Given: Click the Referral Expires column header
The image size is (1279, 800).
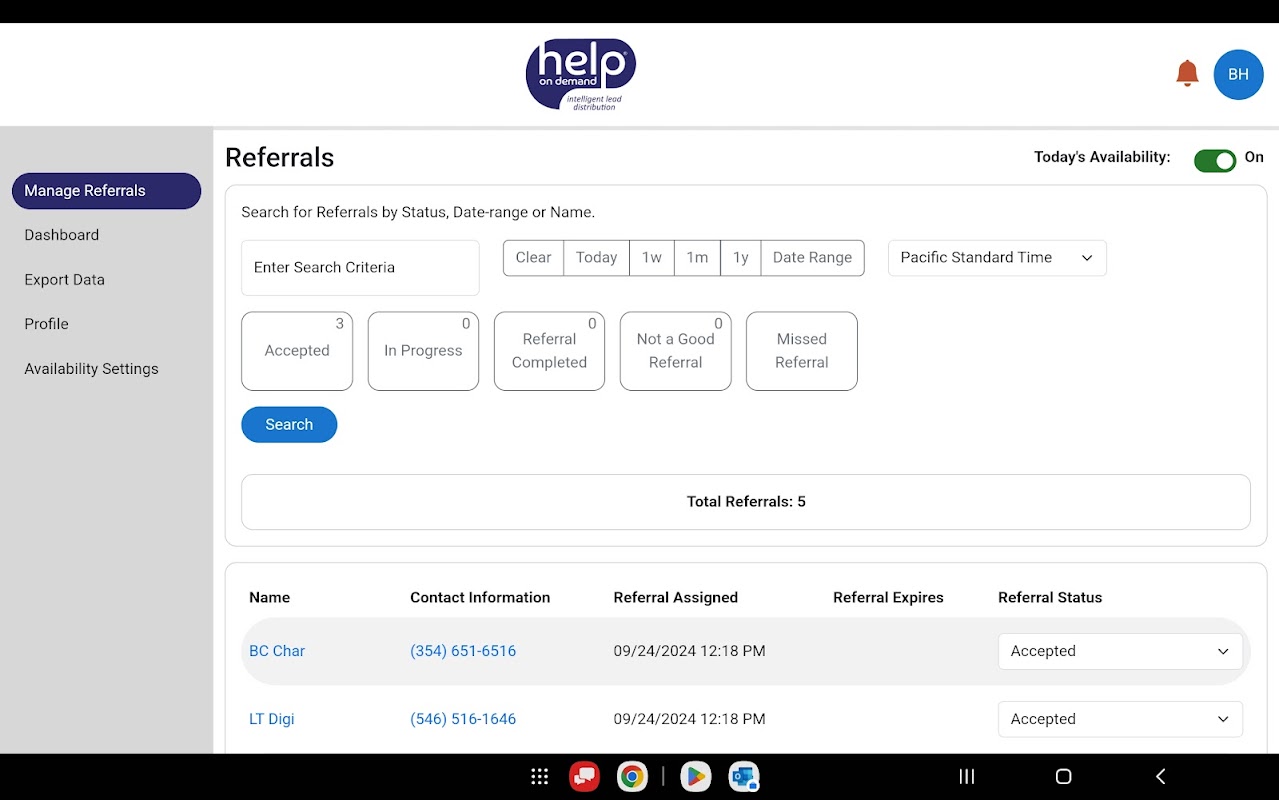Looking at the screenshot, I should (888, 598).
